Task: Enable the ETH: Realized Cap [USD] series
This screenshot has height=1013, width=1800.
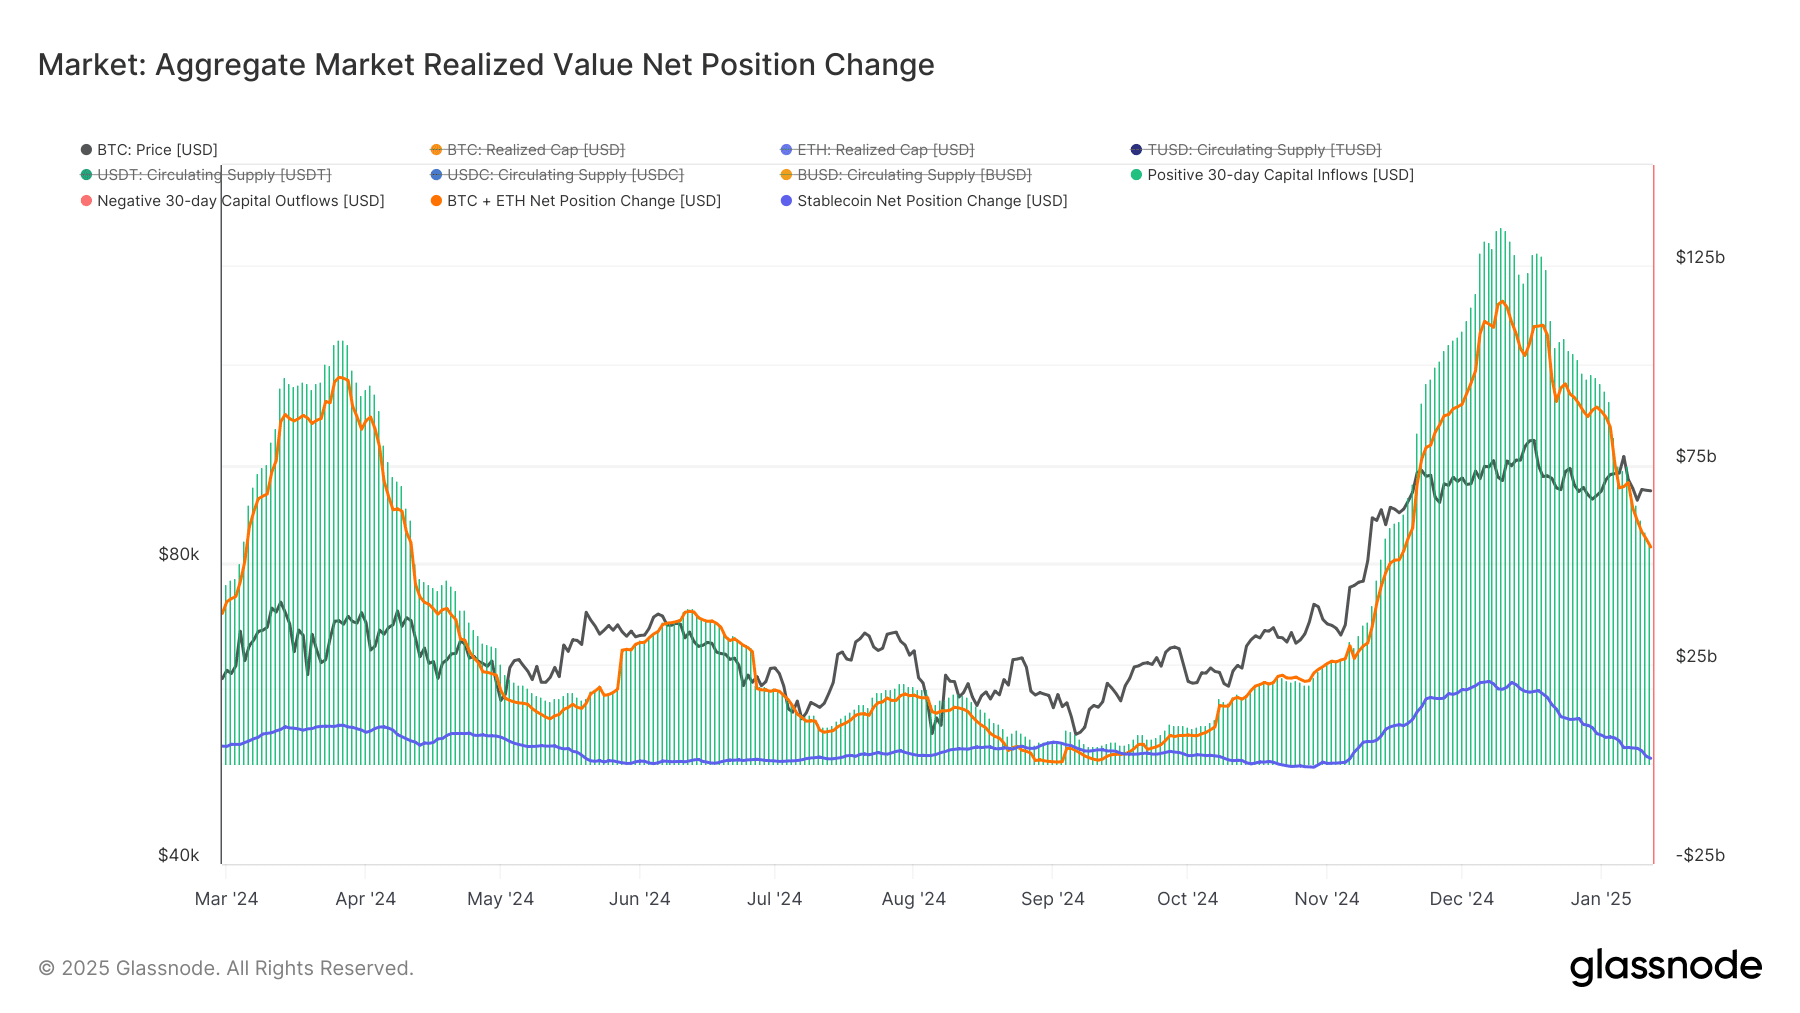Action: click(x=877, y=150)
